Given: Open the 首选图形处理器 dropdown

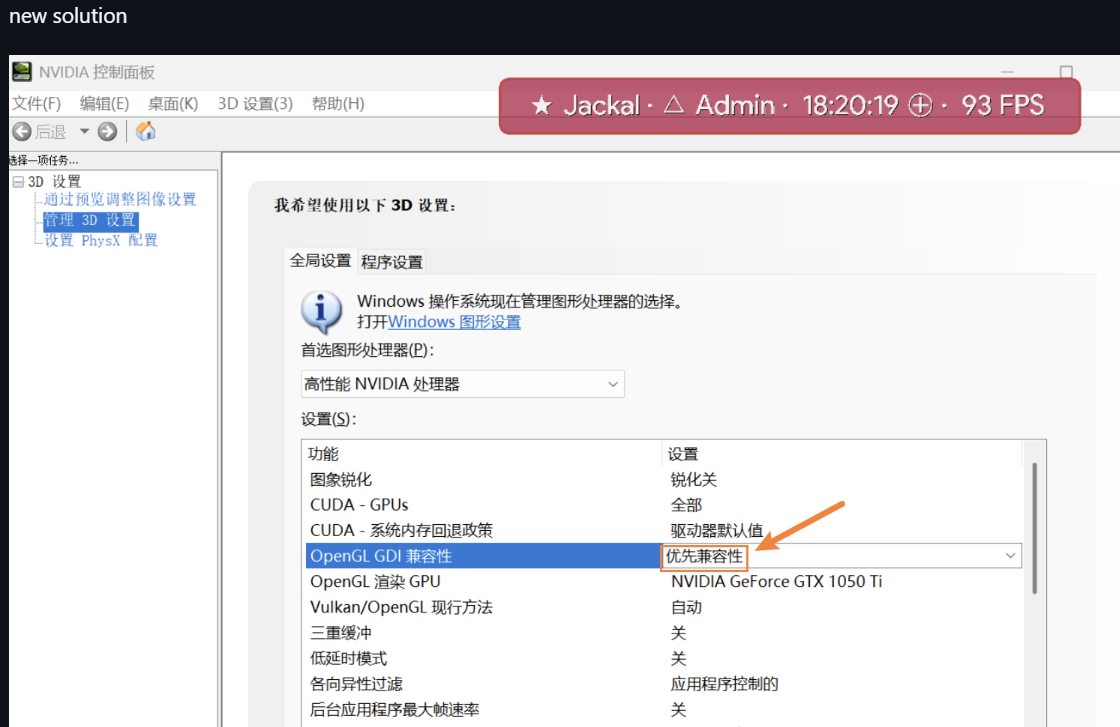Looking at the screenshot, I should tap(462, 384).
